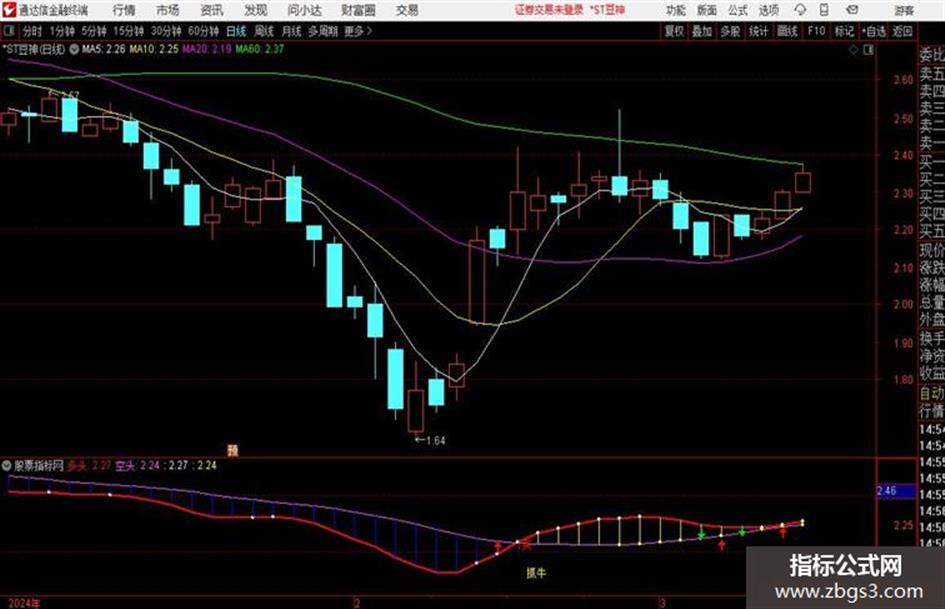Click the 预 marker below the main chart
This screenshot has height=609, width=945.
pos(233,450)
